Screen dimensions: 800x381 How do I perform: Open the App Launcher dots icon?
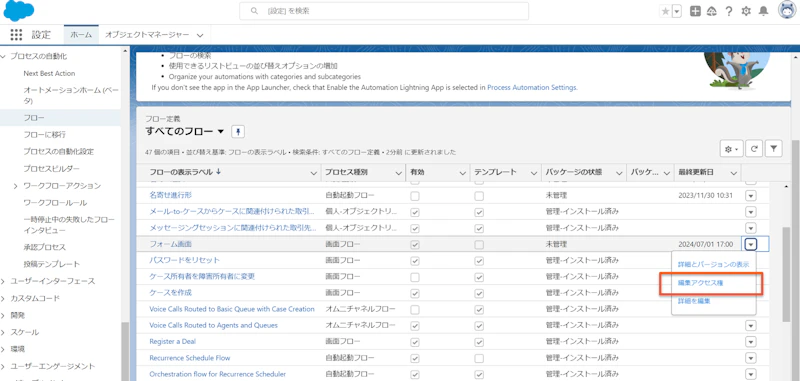tap(16, 35)
